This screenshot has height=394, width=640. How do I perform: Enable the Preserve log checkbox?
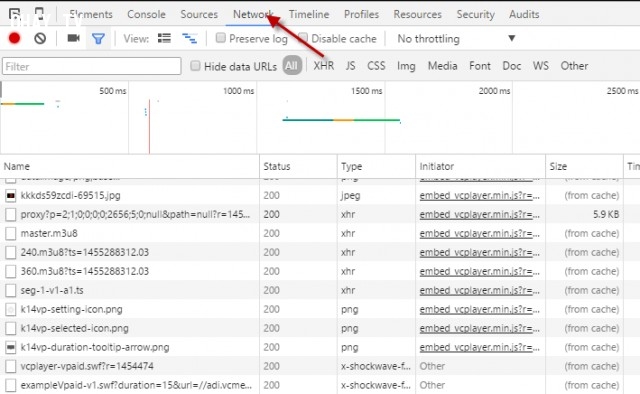[x=220, y=38]
